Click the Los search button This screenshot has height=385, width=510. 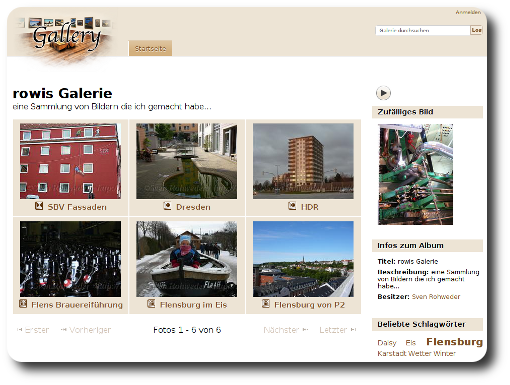point(476,30)
